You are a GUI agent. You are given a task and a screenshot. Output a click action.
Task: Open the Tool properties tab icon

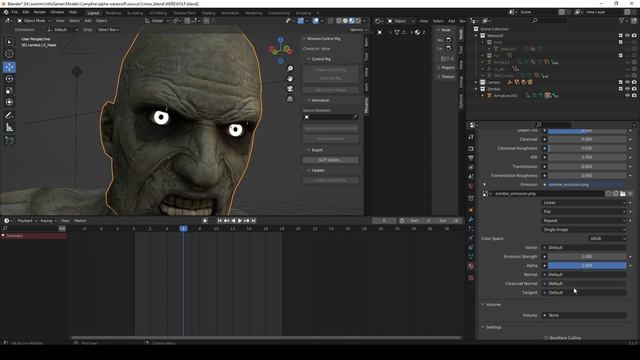[471, 137]
